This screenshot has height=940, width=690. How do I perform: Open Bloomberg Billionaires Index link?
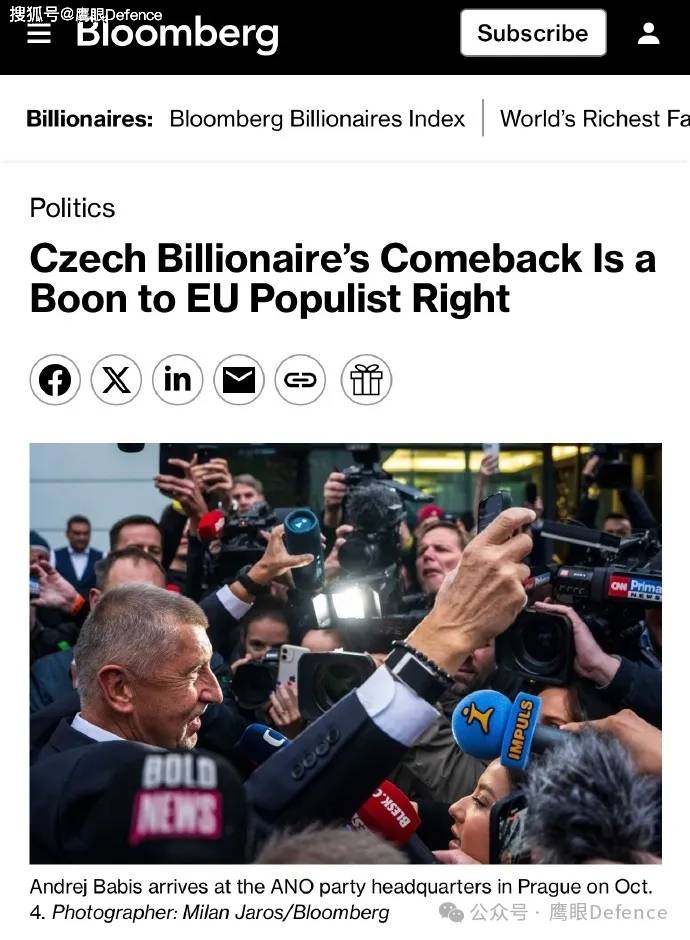[x=317, y=119]
